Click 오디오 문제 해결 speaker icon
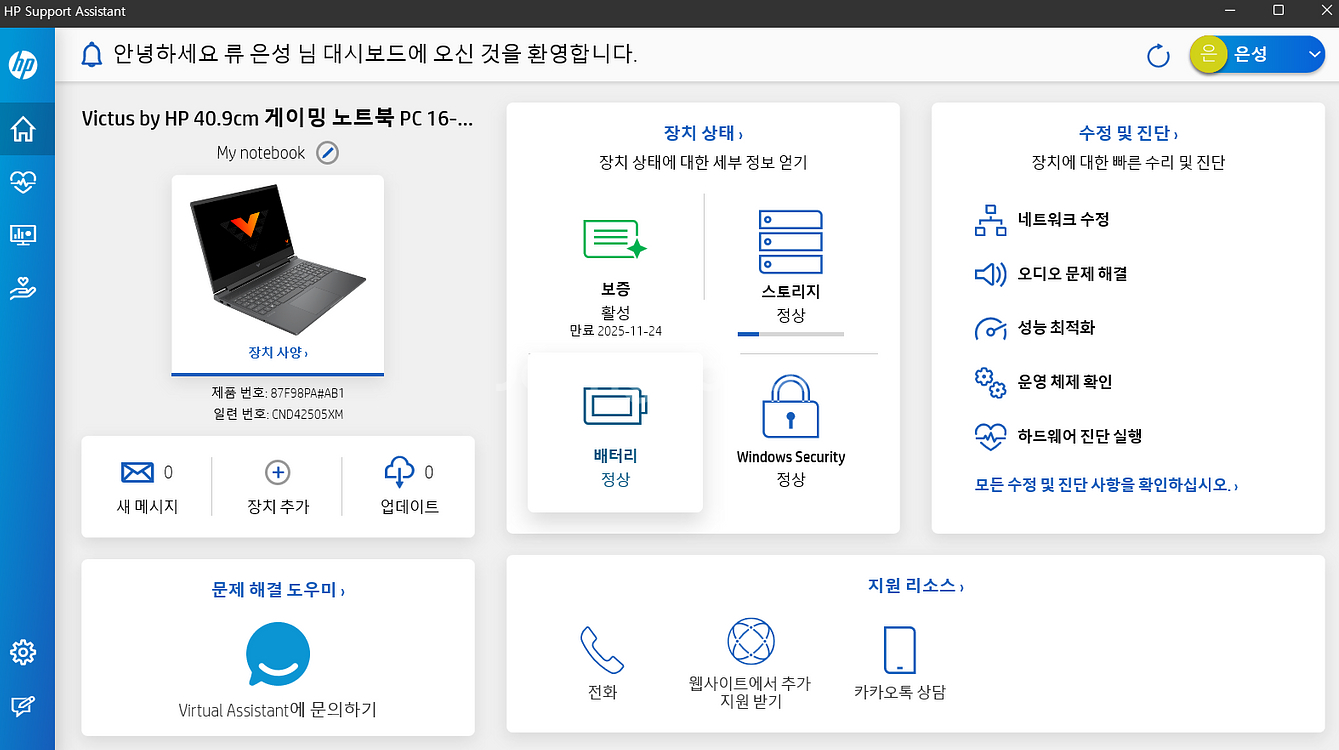Image resolution: width=1339 pixels, height=750 pixels. [990, 274]
